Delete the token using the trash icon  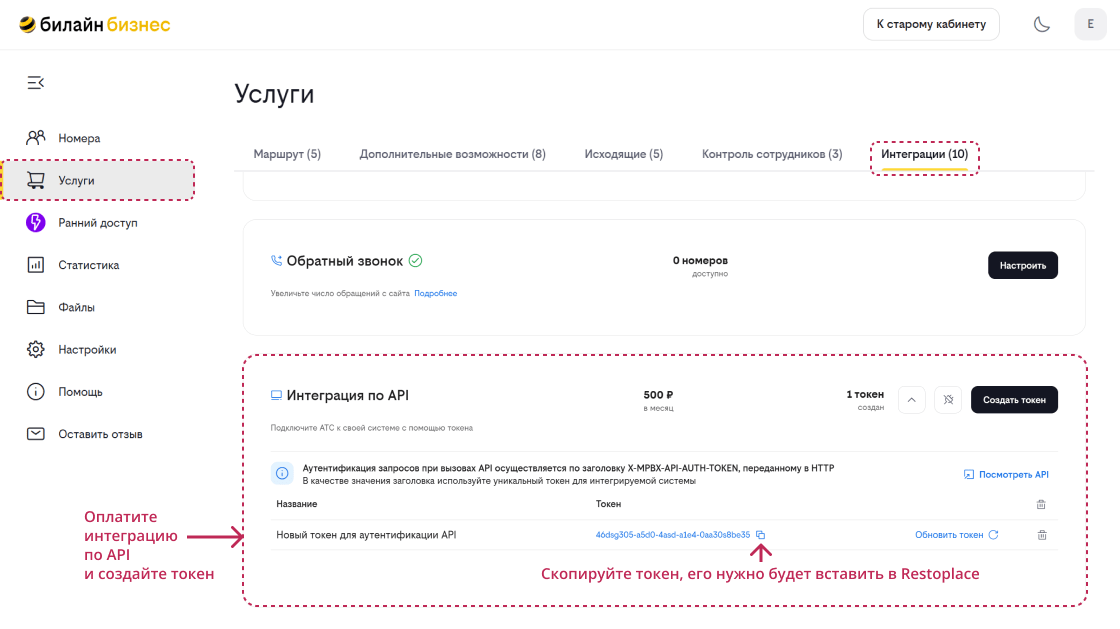(1042, 534)
